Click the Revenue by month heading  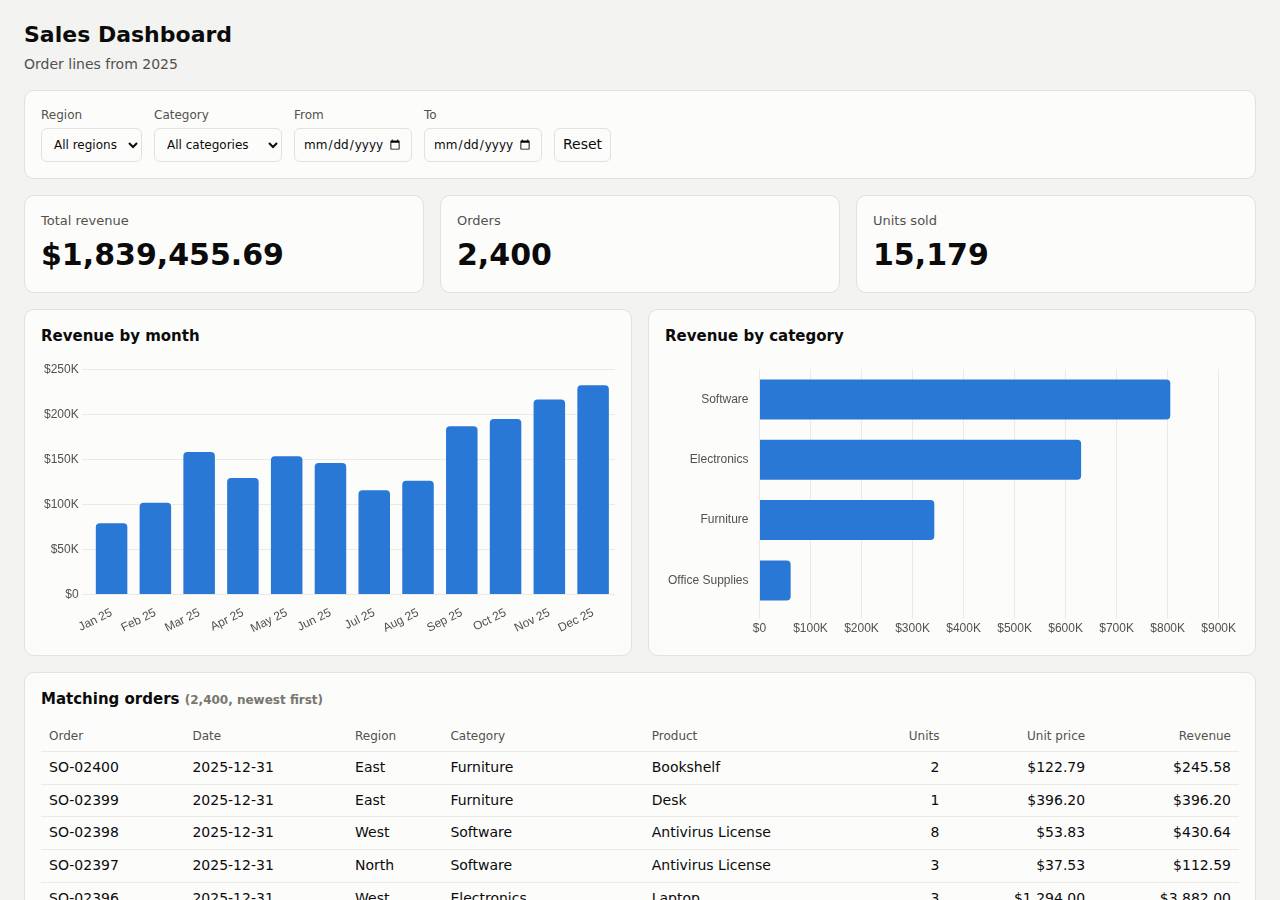click(x=120, y=336)
